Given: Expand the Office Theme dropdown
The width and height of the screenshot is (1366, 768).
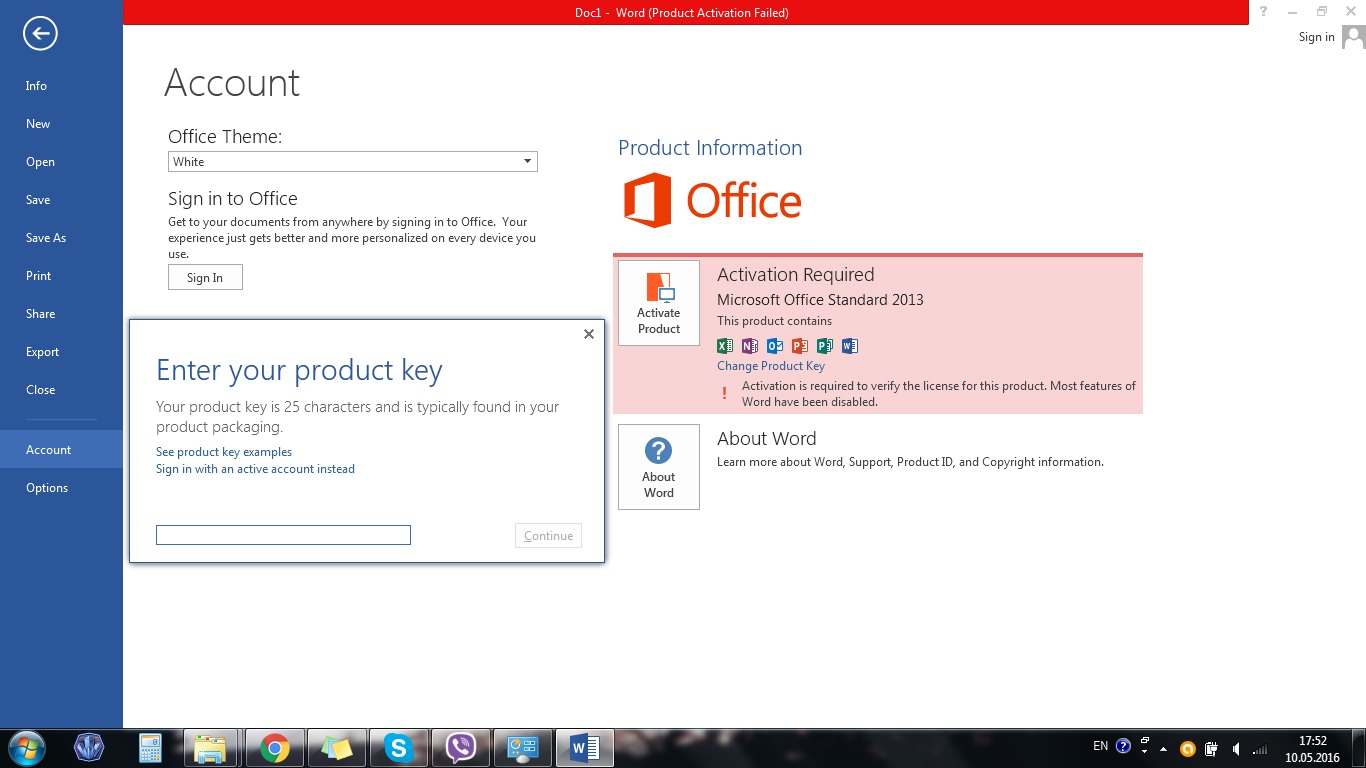Looking at the screenshot, I should point(527,162).
